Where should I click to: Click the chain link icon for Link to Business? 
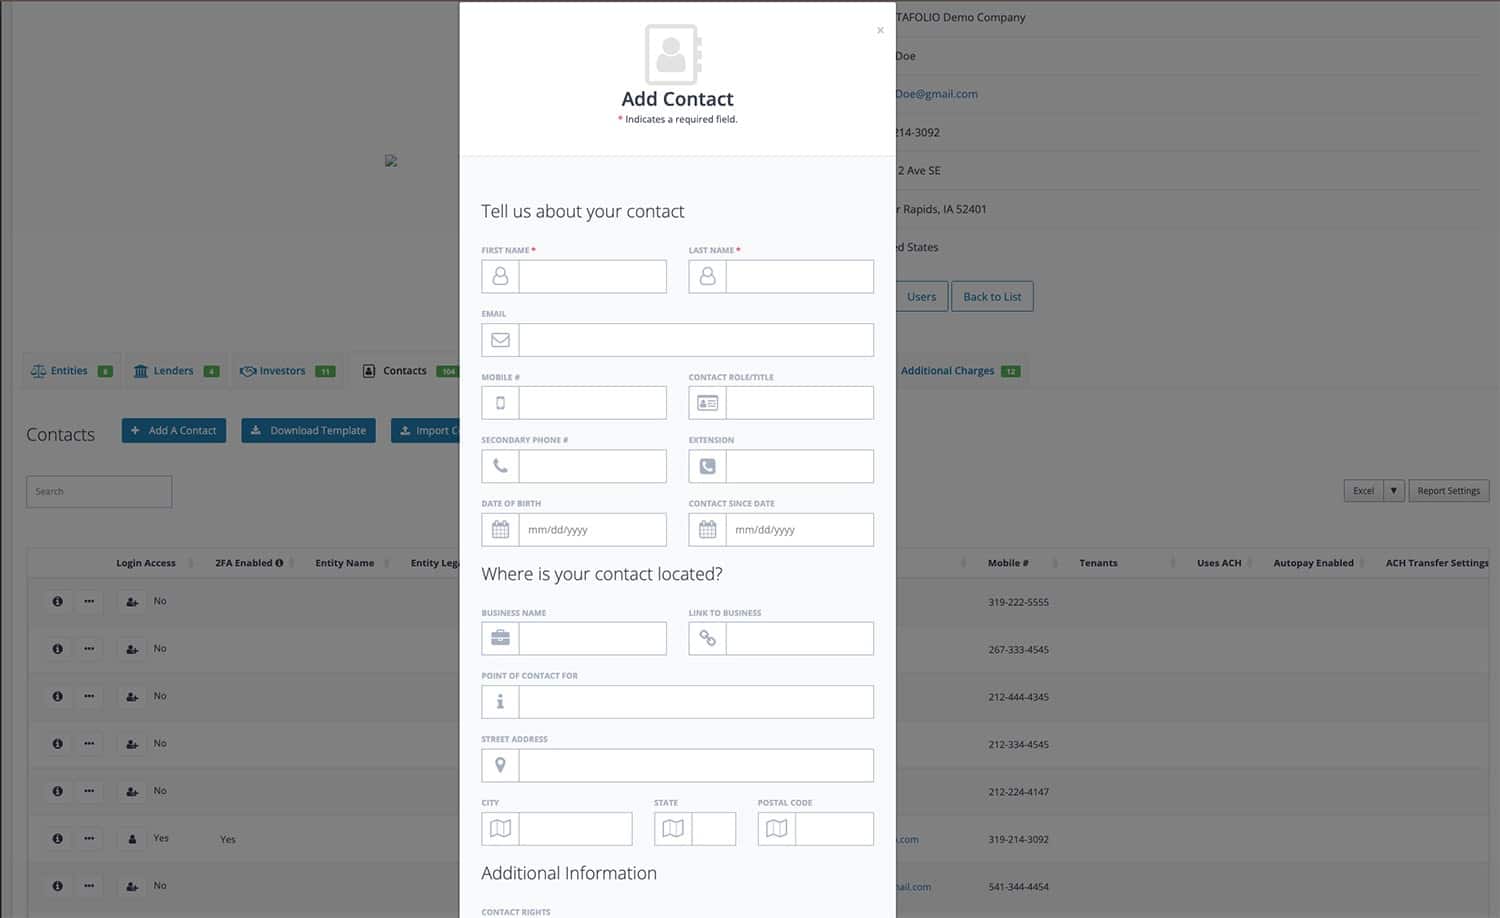point(707,638)
